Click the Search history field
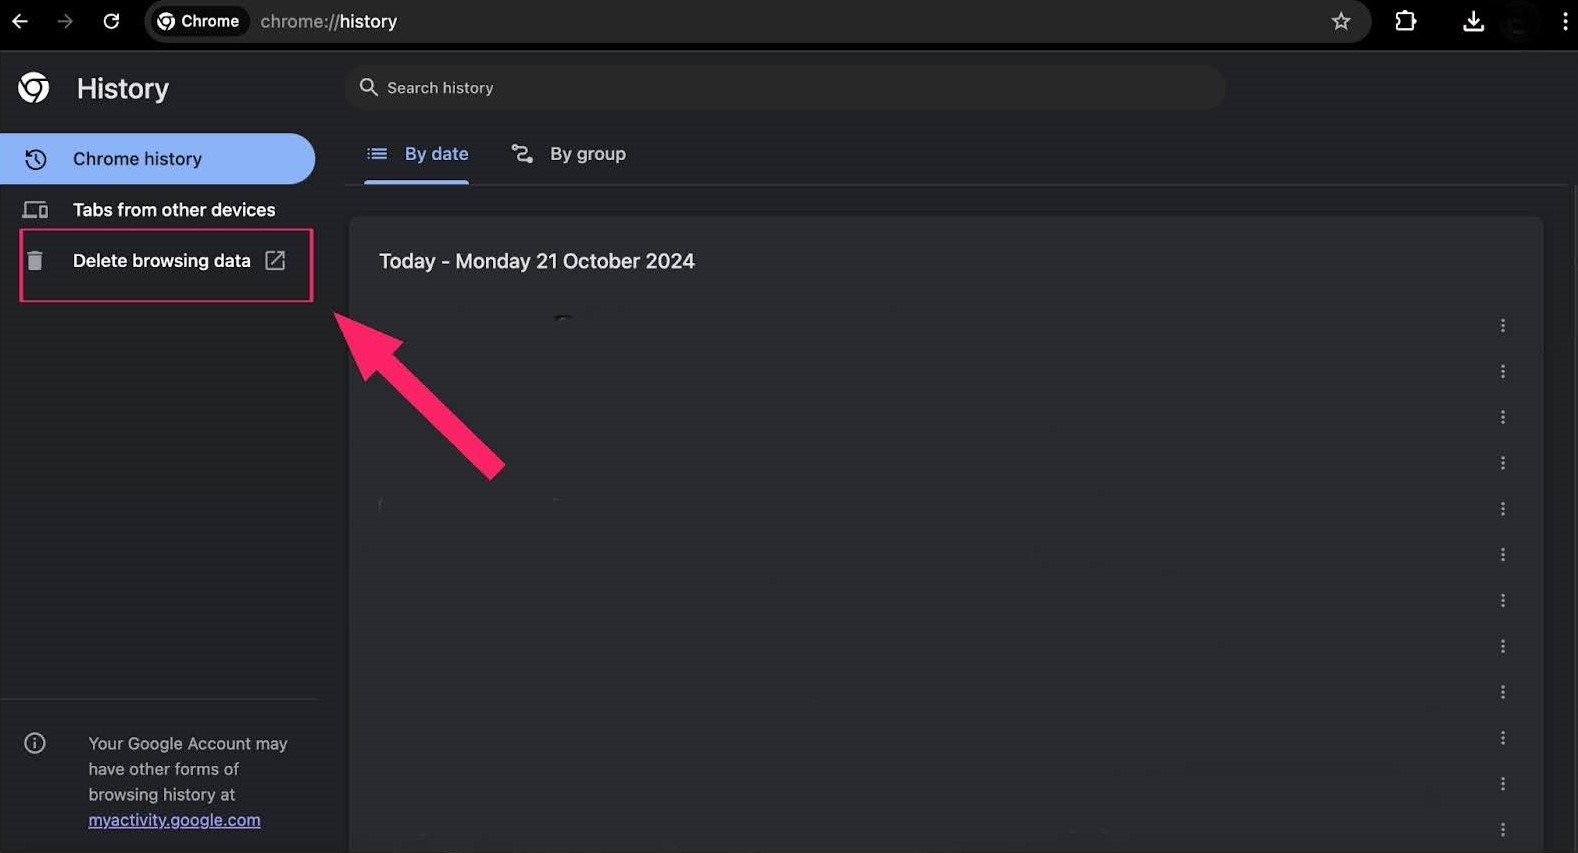This screenshot has height=853, width=1578. coord(785,88)
